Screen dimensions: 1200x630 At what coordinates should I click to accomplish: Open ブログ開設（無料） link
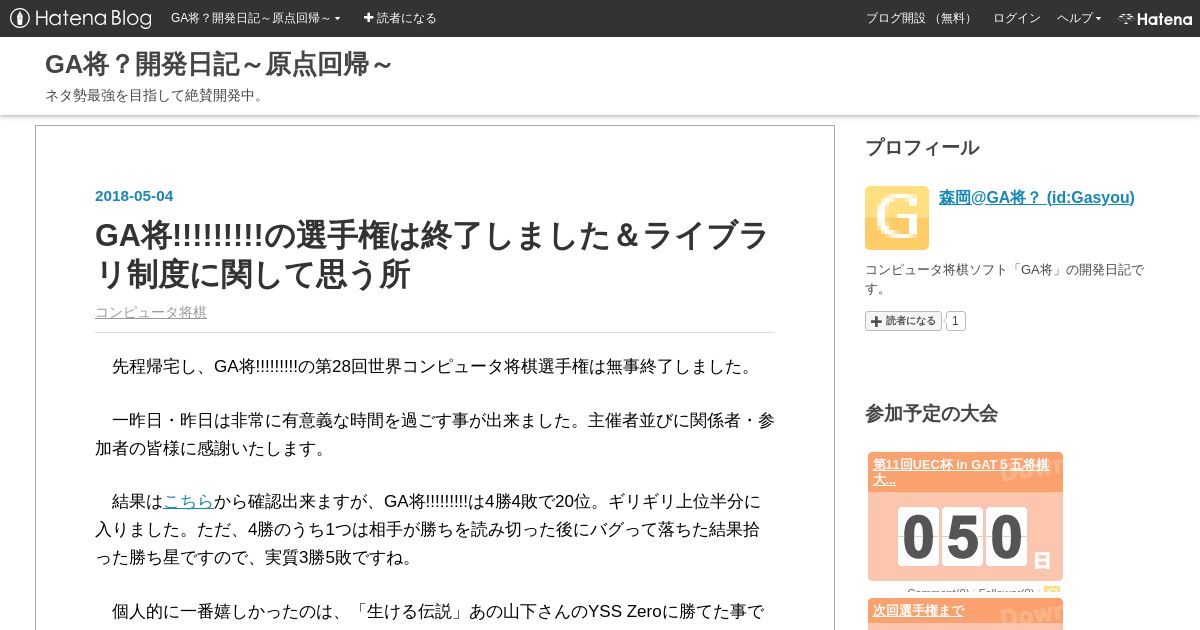(x=921, y=18)
